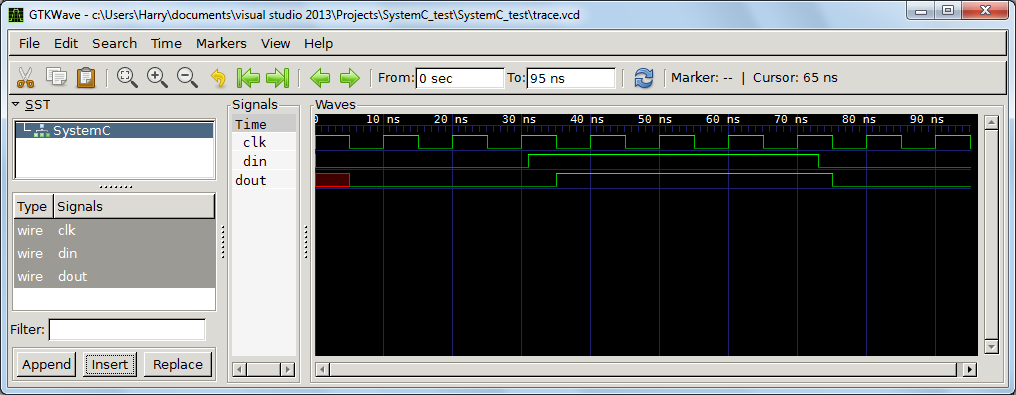The width and height of the screenshot is (1016, 395).
Task: Find next edge with right arrow
Action: (x=349, y=78)
